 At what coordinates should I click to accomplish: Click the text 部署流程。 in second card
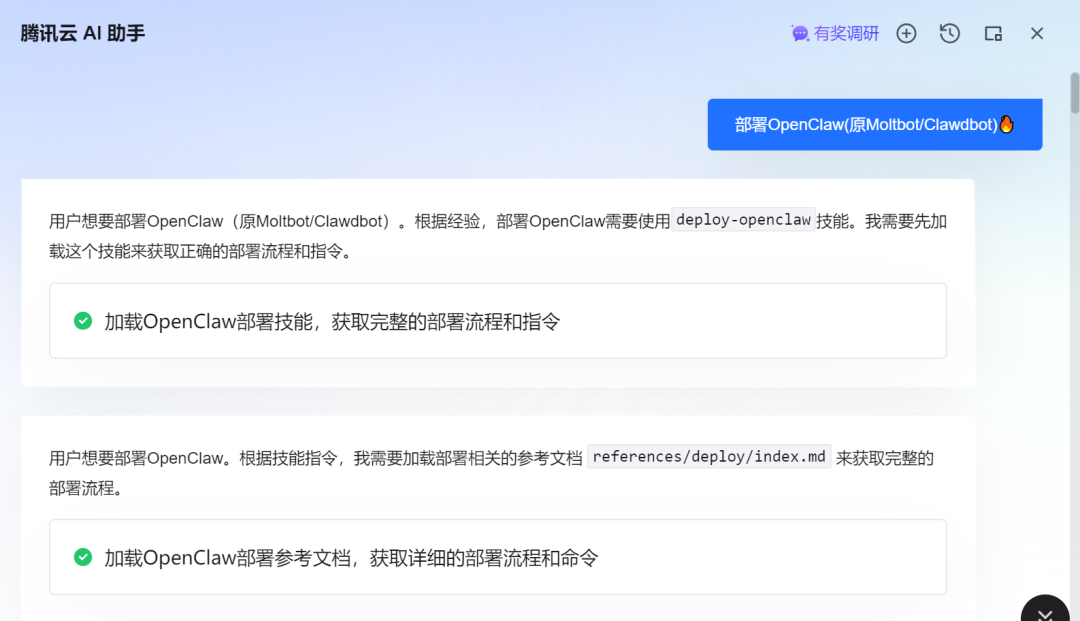click(85, 488)
